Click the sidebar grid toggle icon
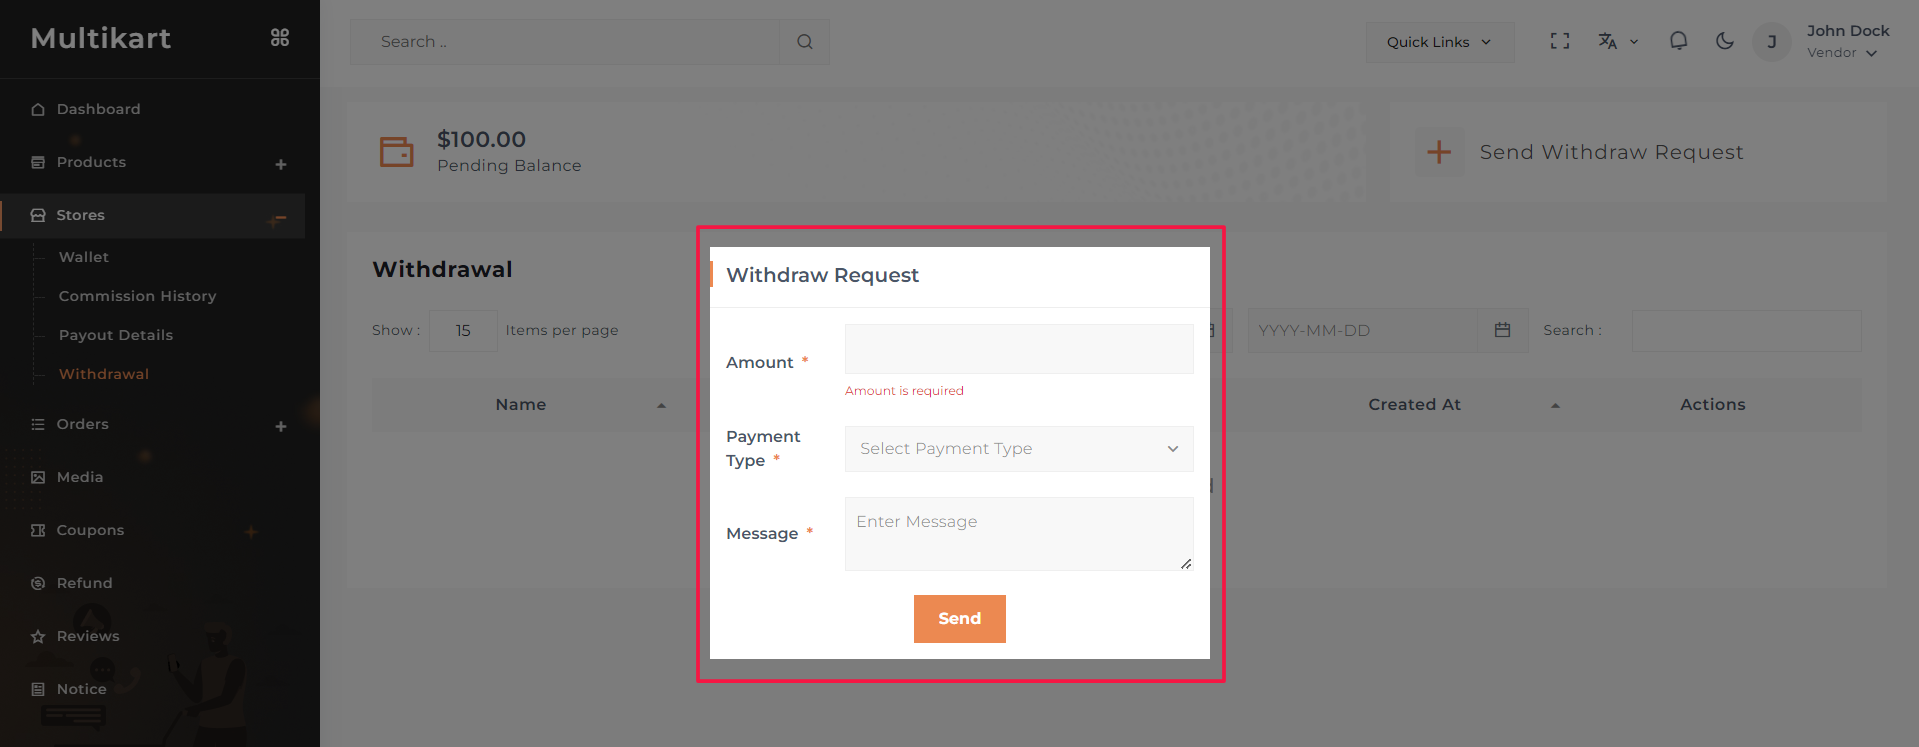The height and width of the screenshot is (747, 1919). (280, 38)
